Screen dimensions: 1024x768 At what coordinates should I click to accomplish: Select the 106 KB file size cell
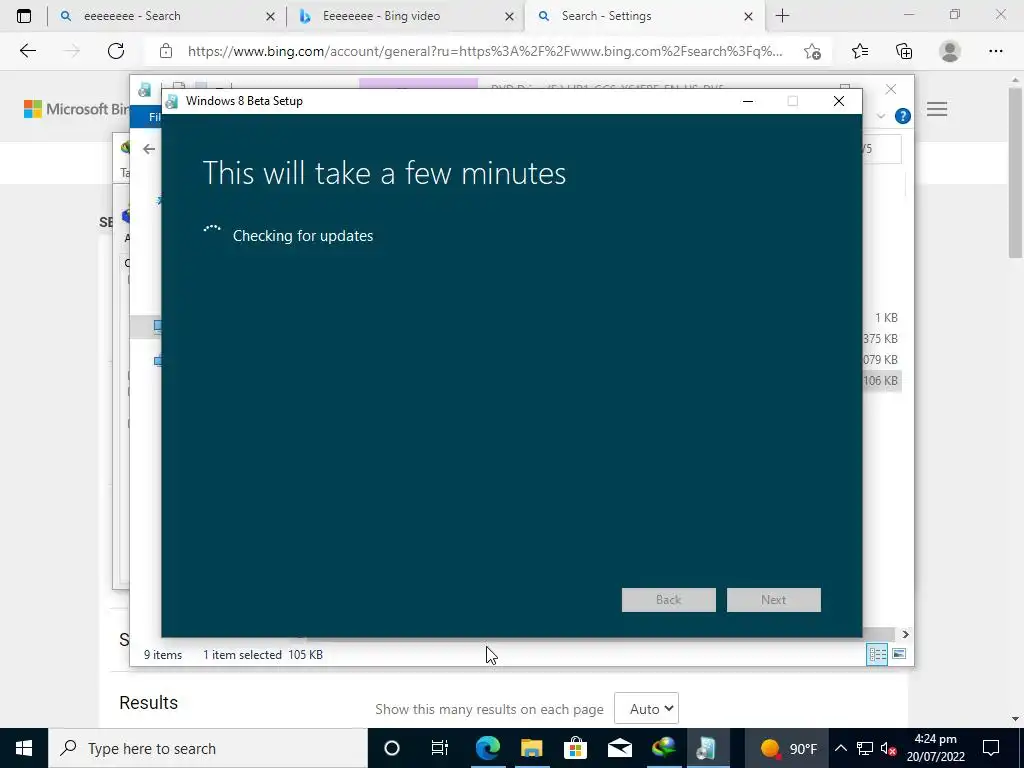tap(880, 380)
